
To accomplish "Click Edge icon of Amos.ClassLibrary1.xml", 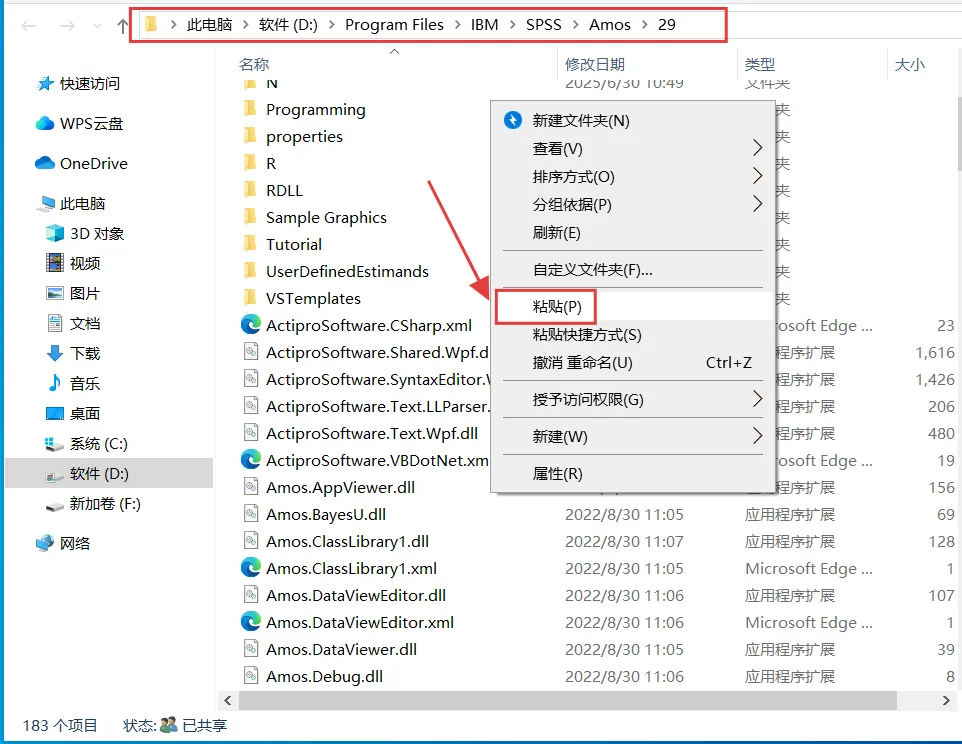I will (x=250, y=567).
